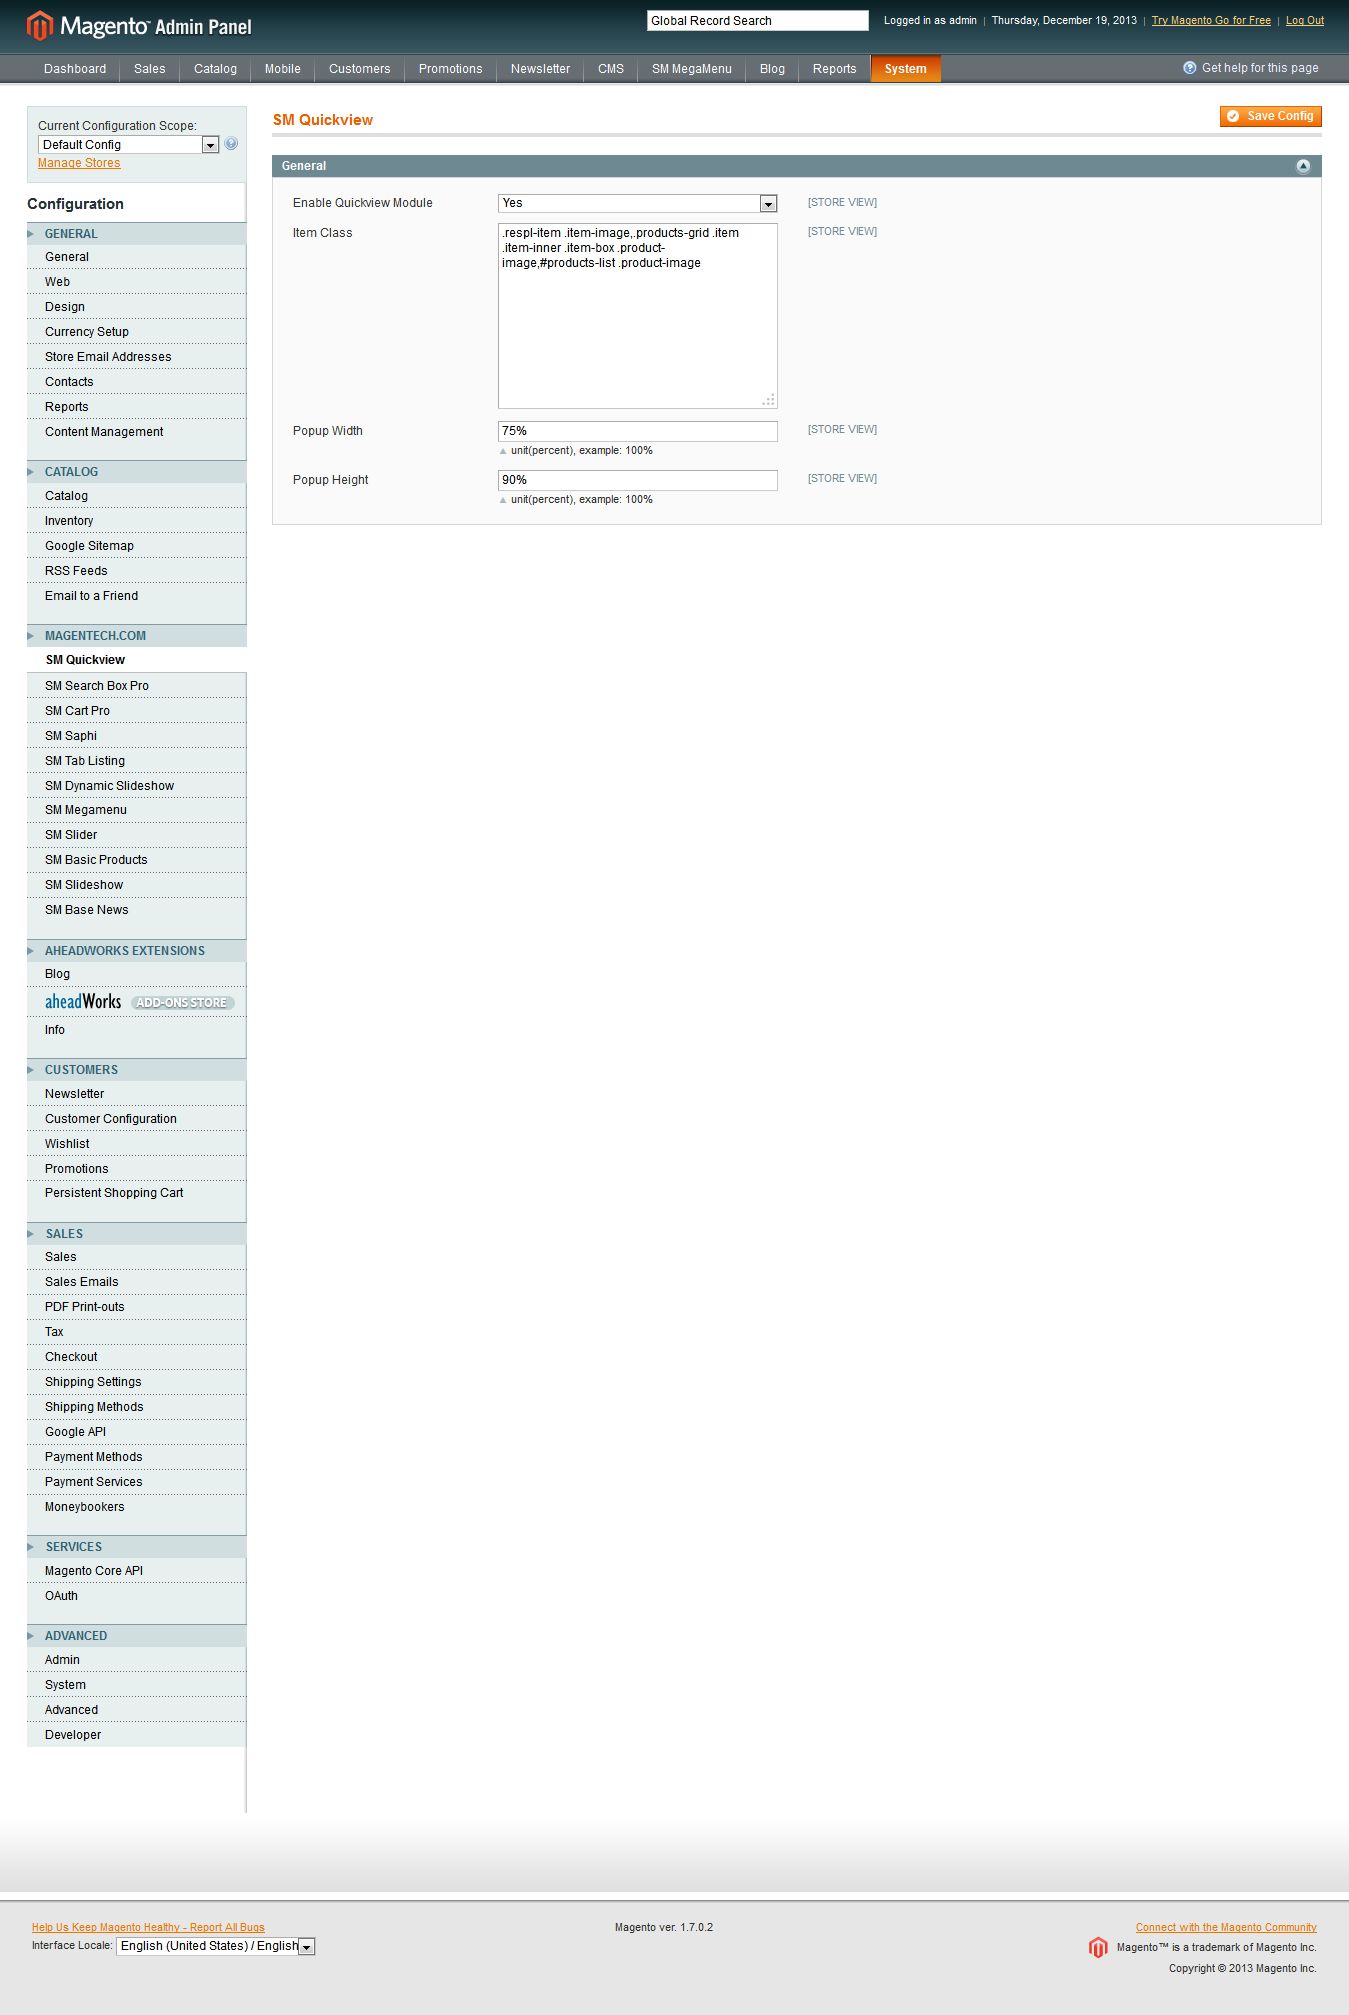Open SM Megamenu sidebar settings
This screenshot has height=2015, width=1349.
(x=136, y=810)
